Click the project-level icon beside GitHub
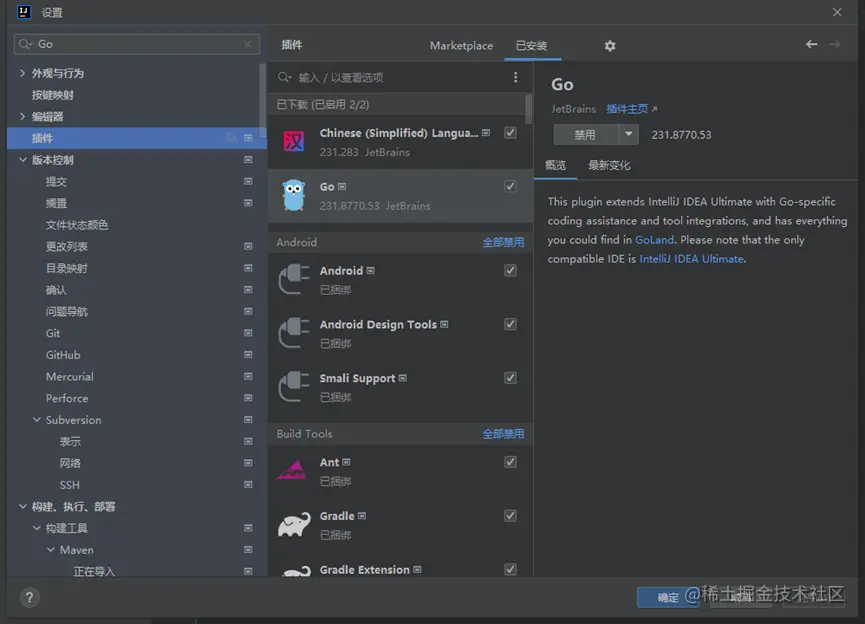The width and height of the screenshot is (865, 624). [x=248, y=355]
